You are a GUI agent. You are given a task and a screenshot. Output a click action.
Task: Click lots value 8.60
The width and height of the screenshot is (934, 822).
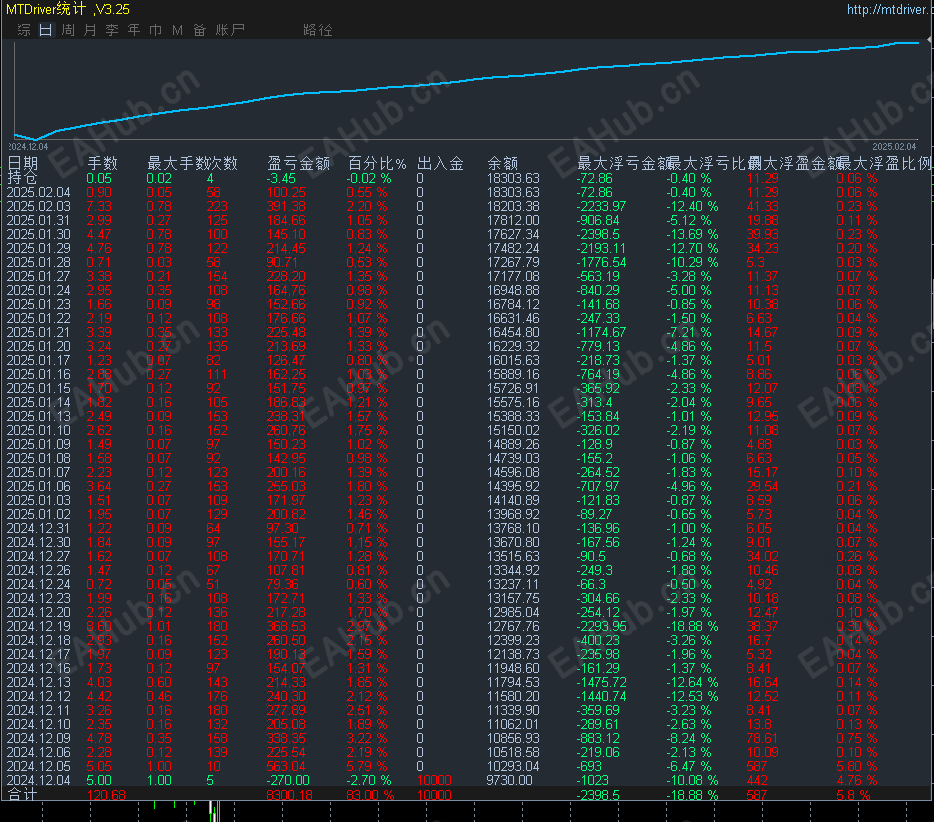pyautogui.click(x=99, y=626)
